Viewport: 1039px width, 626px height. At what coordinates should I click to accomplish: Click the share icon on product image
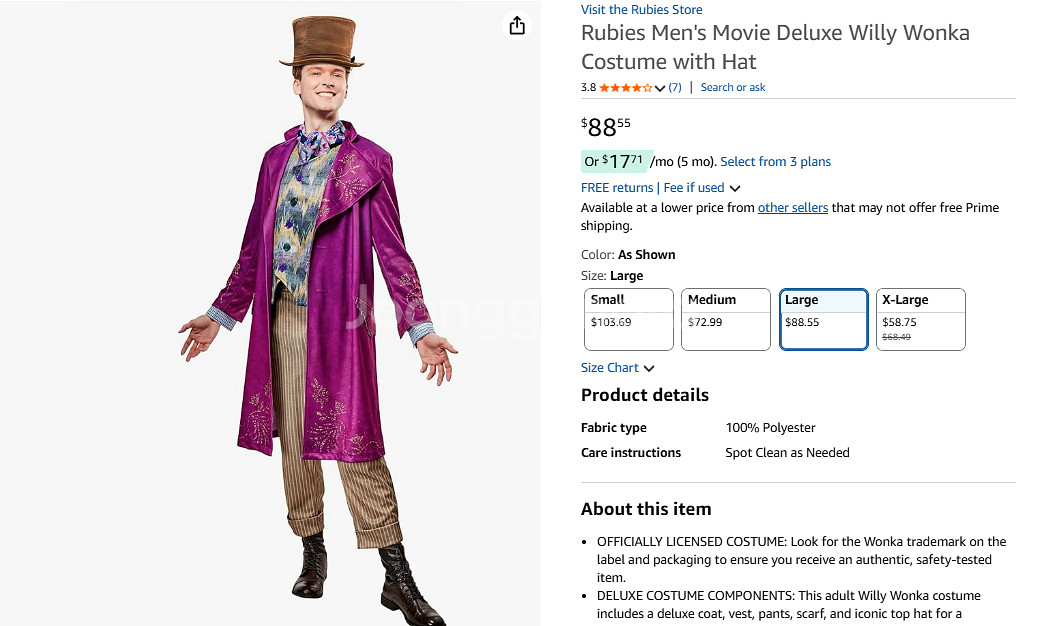point(517,26)
